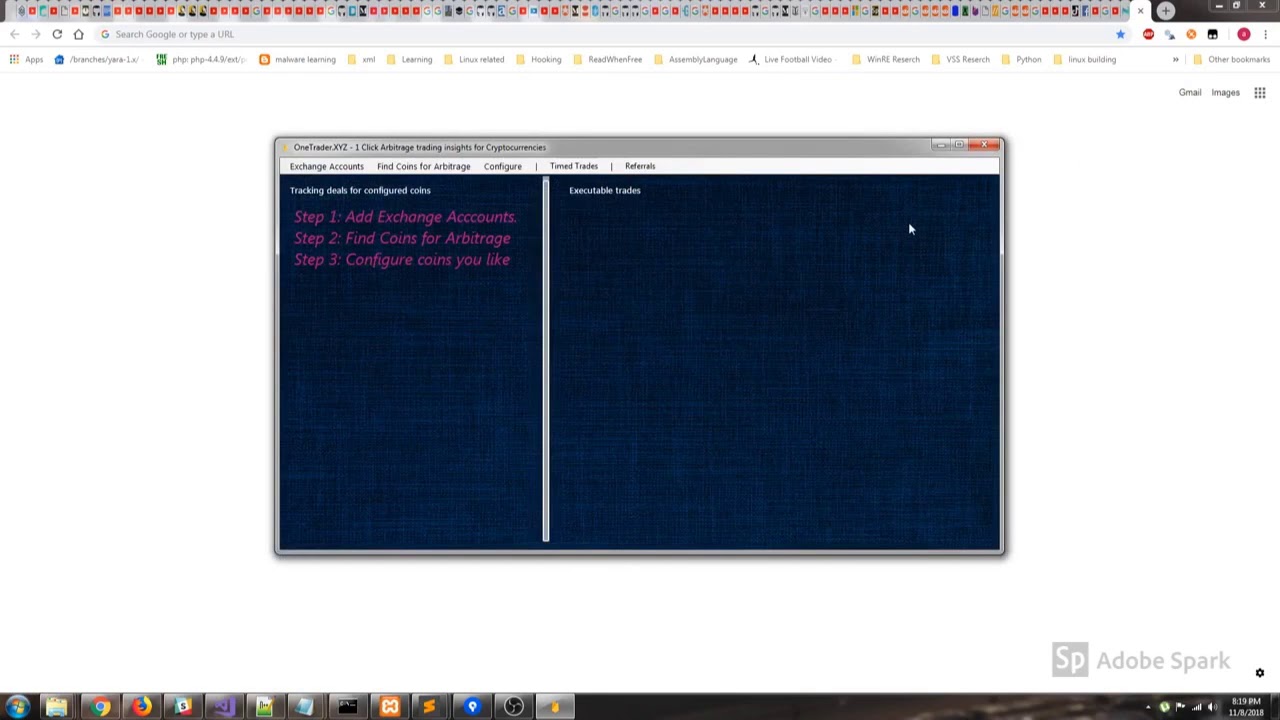The image size is (1280, 720).
Task: Open Find Coins for Arbitrage menu
Action: coord(423,166)
